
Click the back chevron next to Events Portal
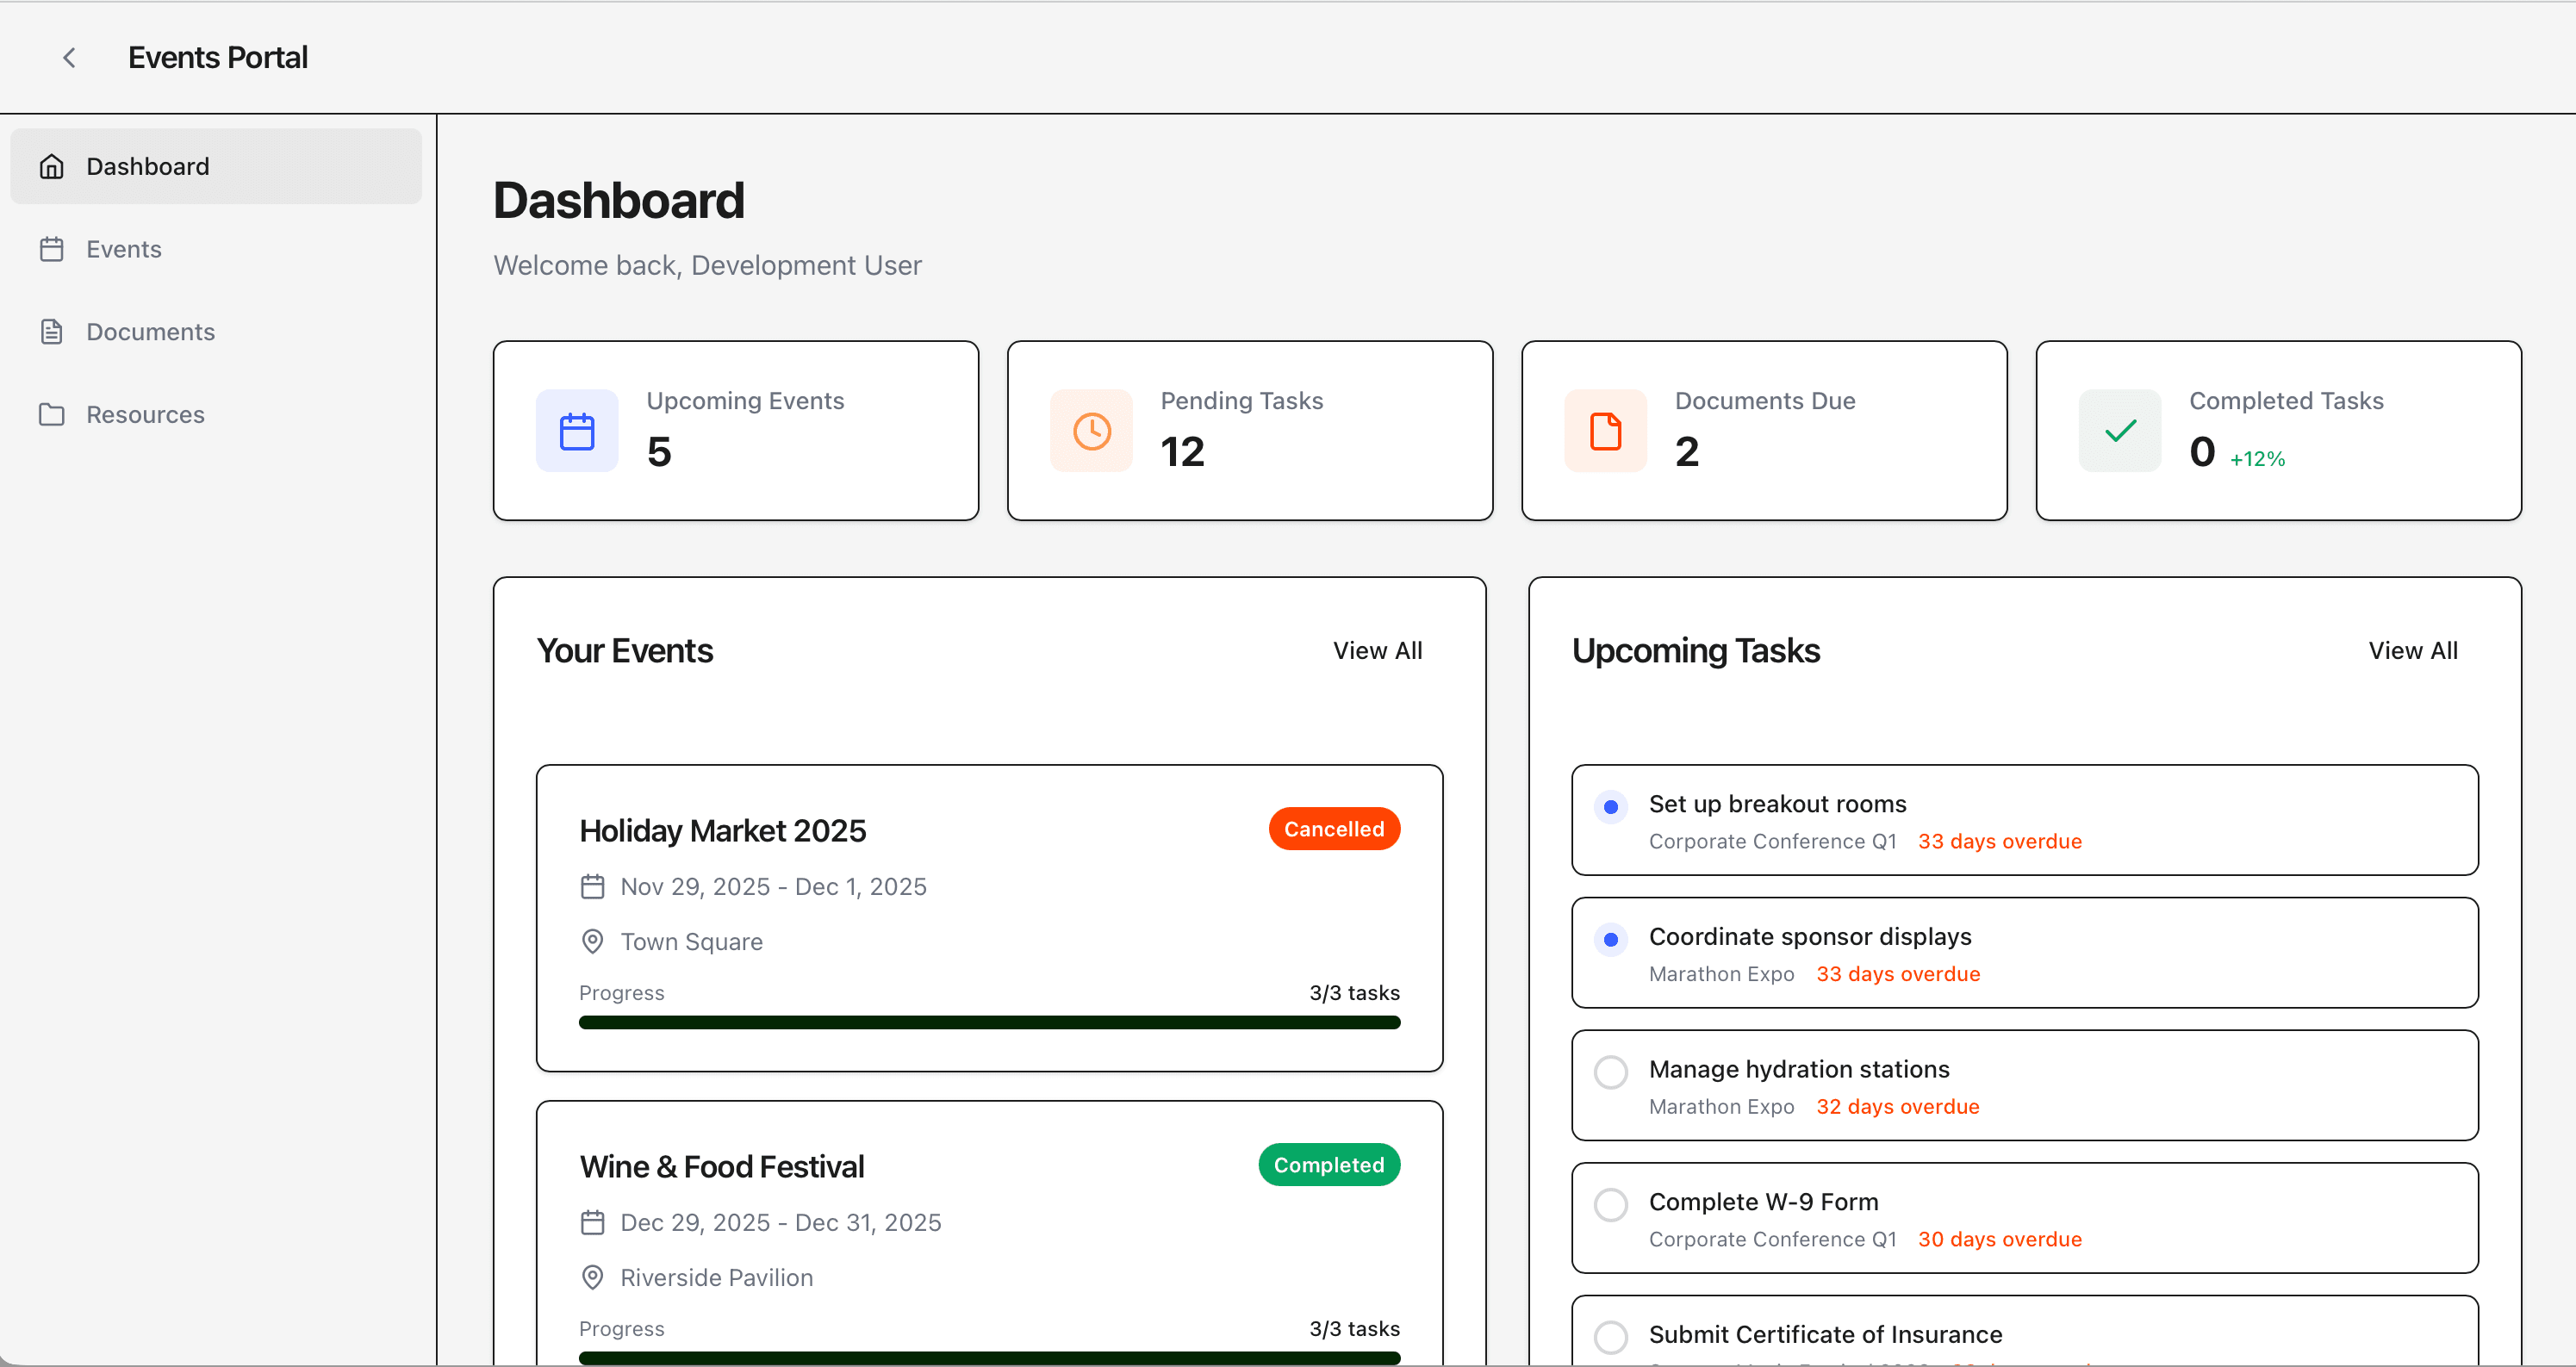(69, 57)
